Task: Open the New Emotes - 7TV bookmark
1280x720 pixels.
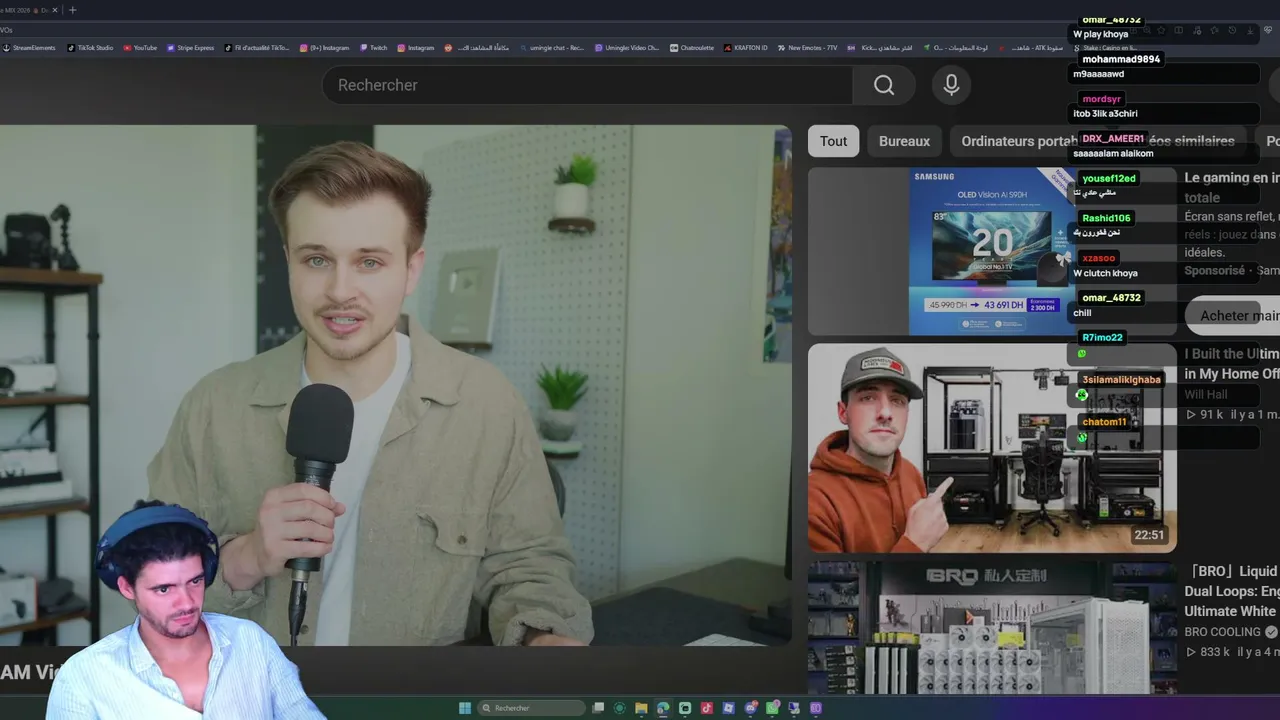Action: 807,48
